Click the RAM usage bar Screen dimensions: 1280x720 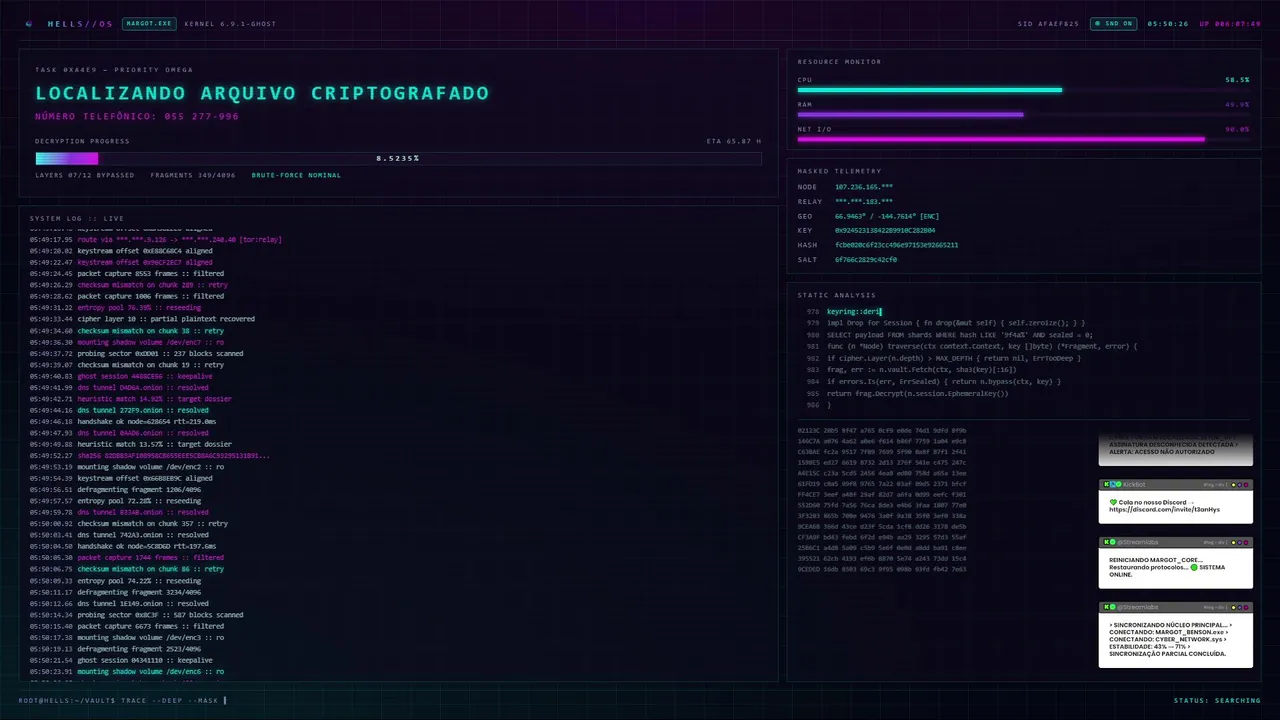(1023, 114)
